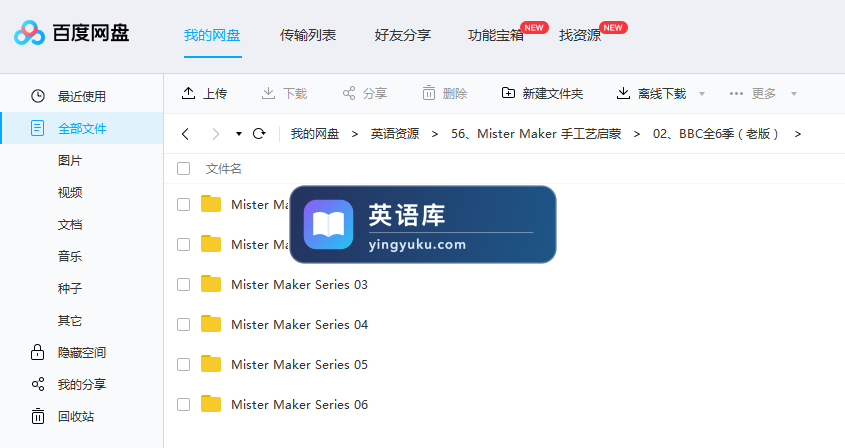Screen dimensions: 845x448
Task: Expand navigation history dropdown arrow
Action: tap(239, 134)
